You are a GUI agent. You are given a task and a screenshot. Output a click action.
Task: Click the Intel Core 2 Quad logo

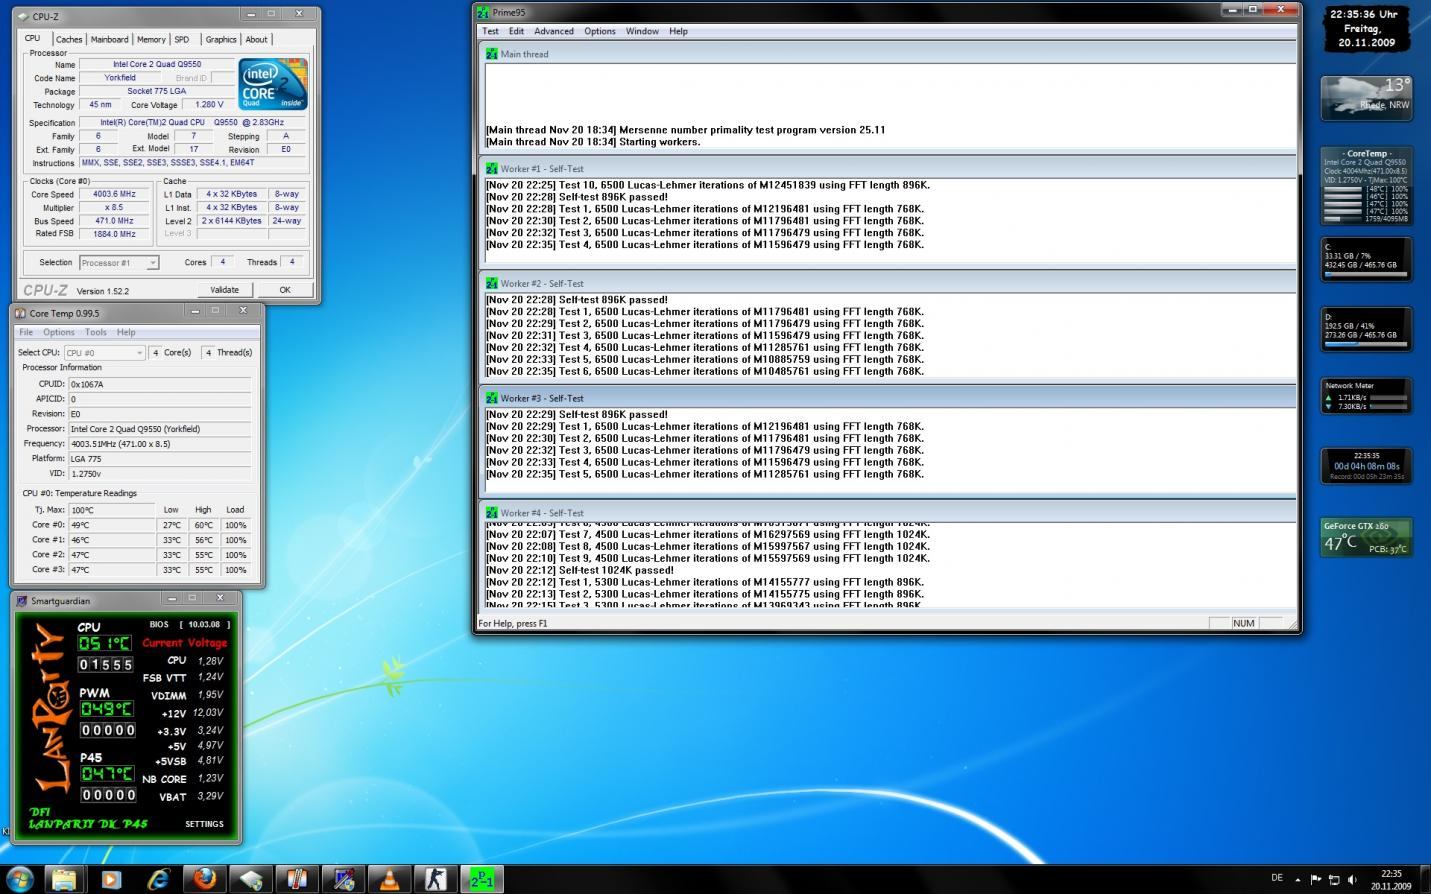point(273,84)
